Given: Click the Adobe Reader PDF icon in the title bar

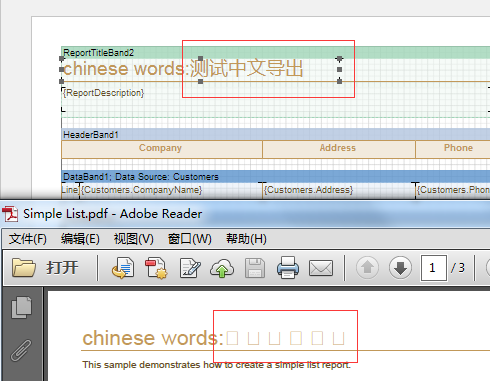Looking at the screenshot, I should (10, 214).
